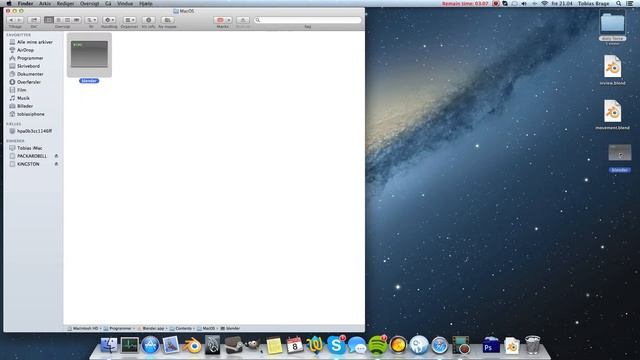Click Blender.app in the path bar
The height and width of the screenshot is (360, 640).
point(151,328)
